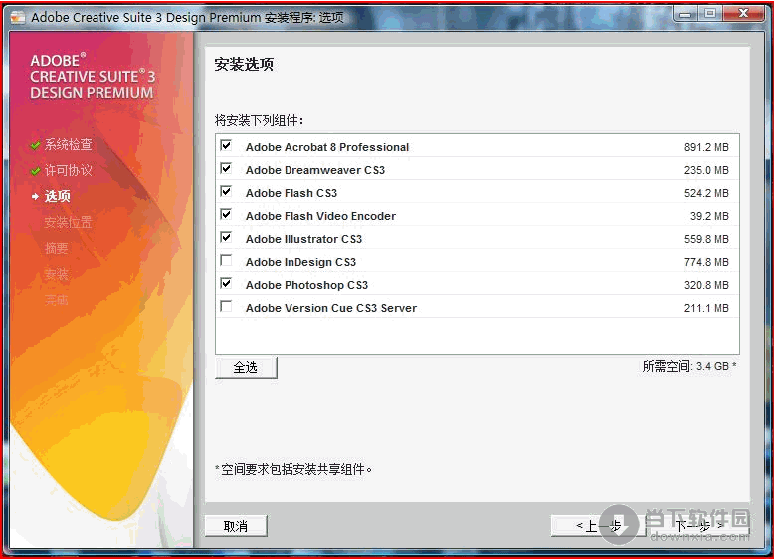This screenshot has height=559, width=774.
Task: Proceed with the 下一步 button
Action: point(698,526)
